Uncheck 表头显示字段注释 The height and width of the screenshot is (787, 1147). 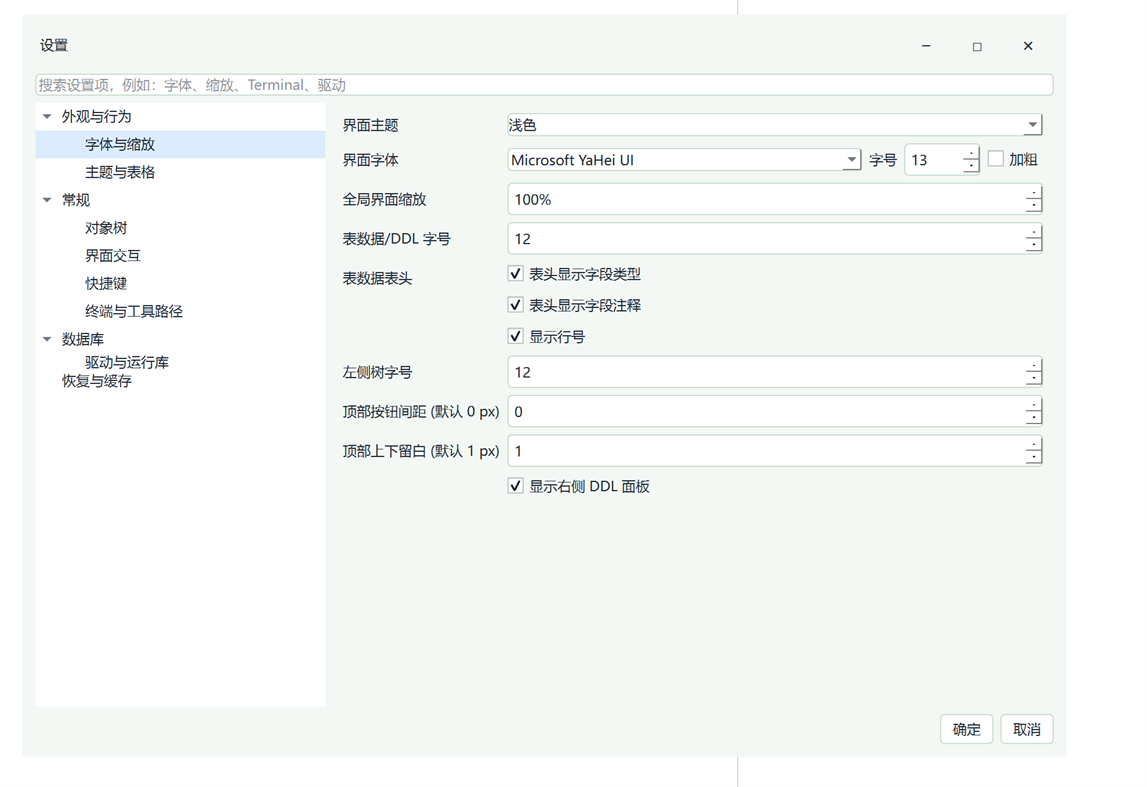click(516, 304)
